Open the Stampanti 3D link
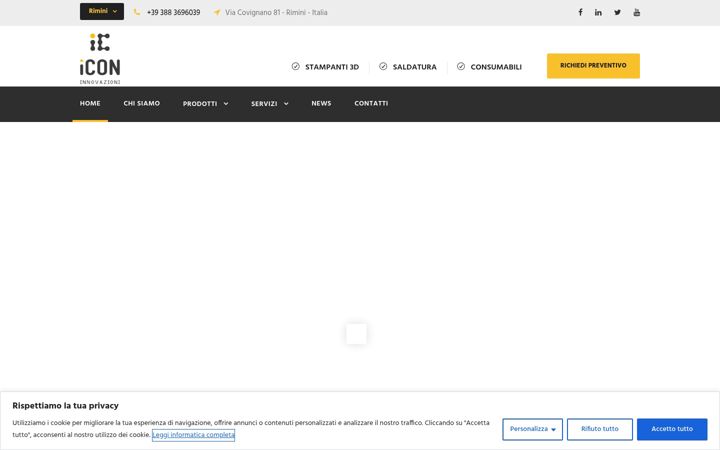The image size is (720, 450). pyautogui.click(x=332, y=67)
